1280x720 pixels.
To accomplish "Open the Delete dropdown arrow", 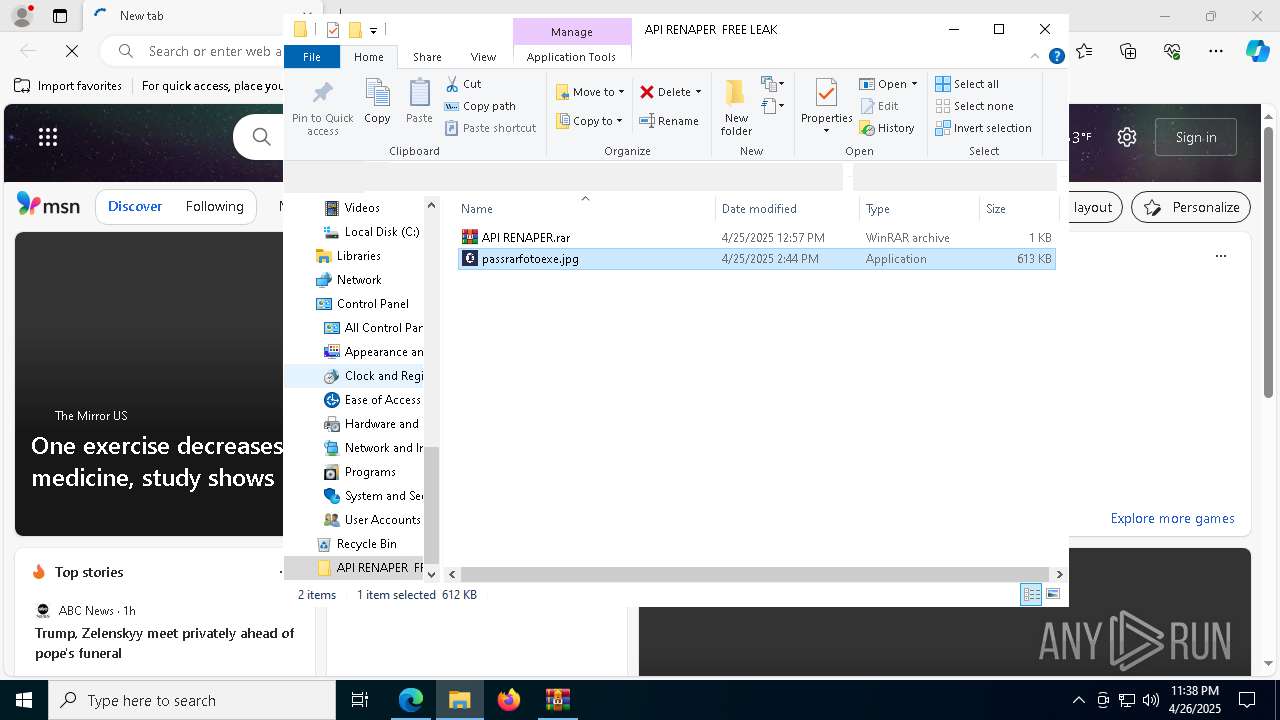I will pos(698,92).
